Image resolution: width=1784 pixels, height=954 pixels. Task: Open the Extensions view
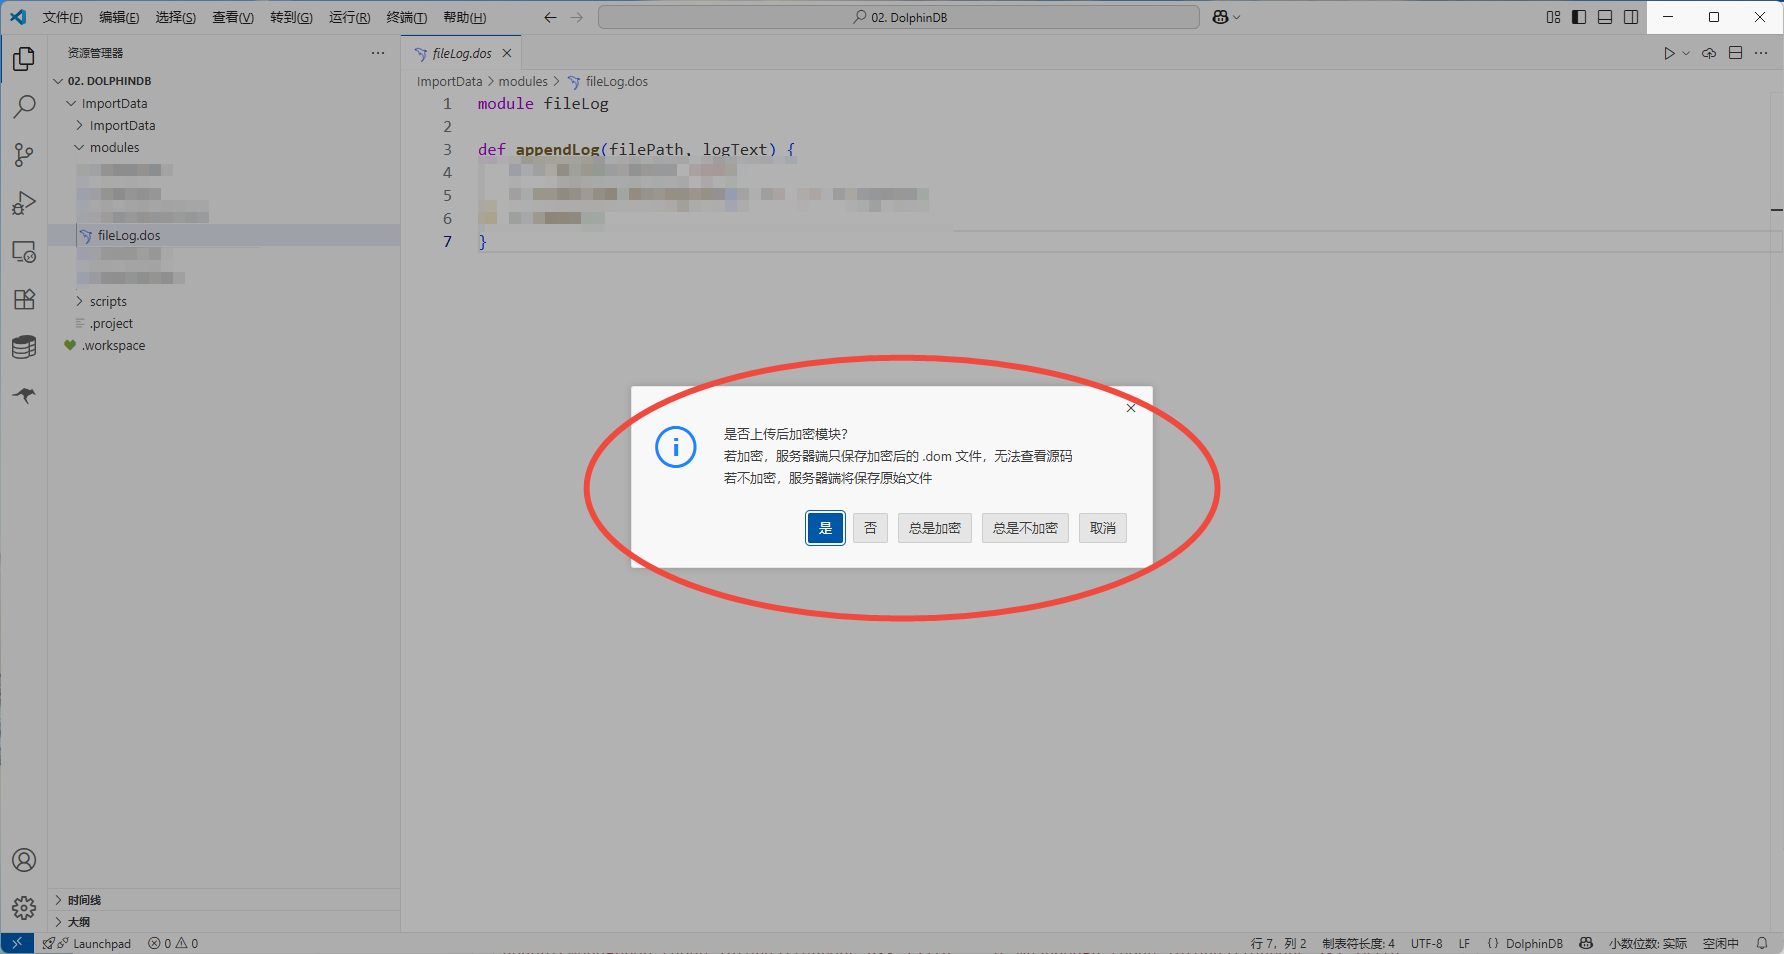24,299
